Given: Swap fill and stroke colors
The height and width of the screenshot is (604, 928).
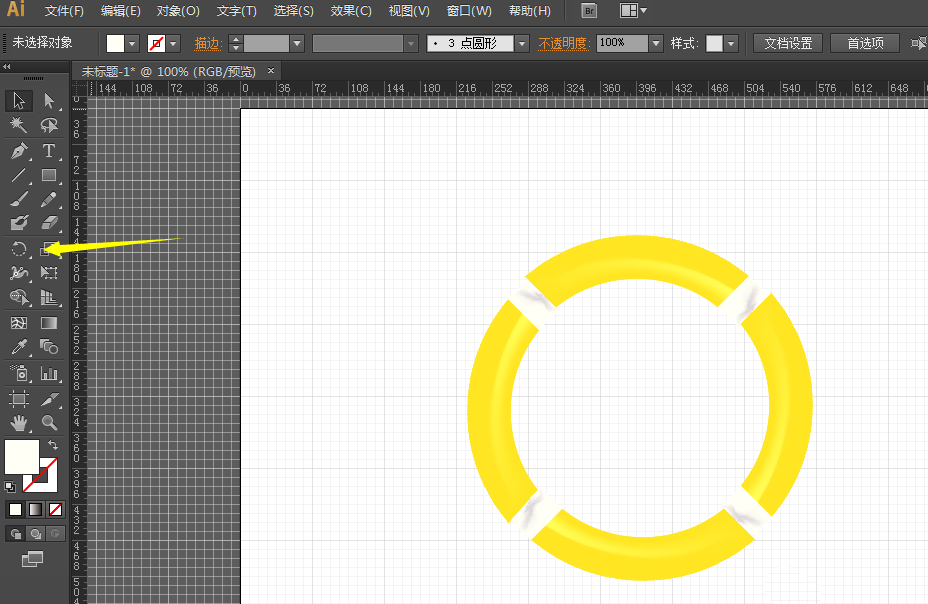Looking at the screenshot, I should point(53,445).
